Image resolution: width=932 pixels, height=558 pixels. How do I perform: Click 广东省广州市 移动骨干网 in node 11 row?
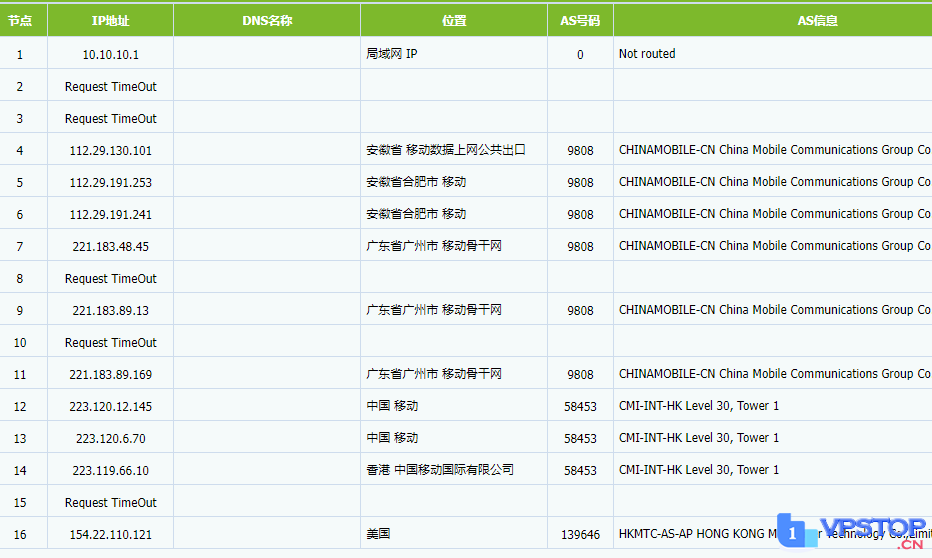(x=434, y=375)
